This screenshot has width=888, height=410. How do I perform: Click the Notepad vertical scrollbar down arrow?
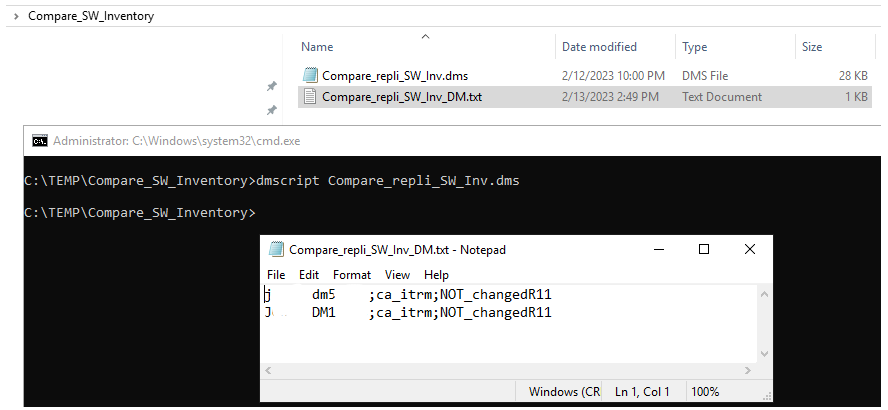point(765,354)
